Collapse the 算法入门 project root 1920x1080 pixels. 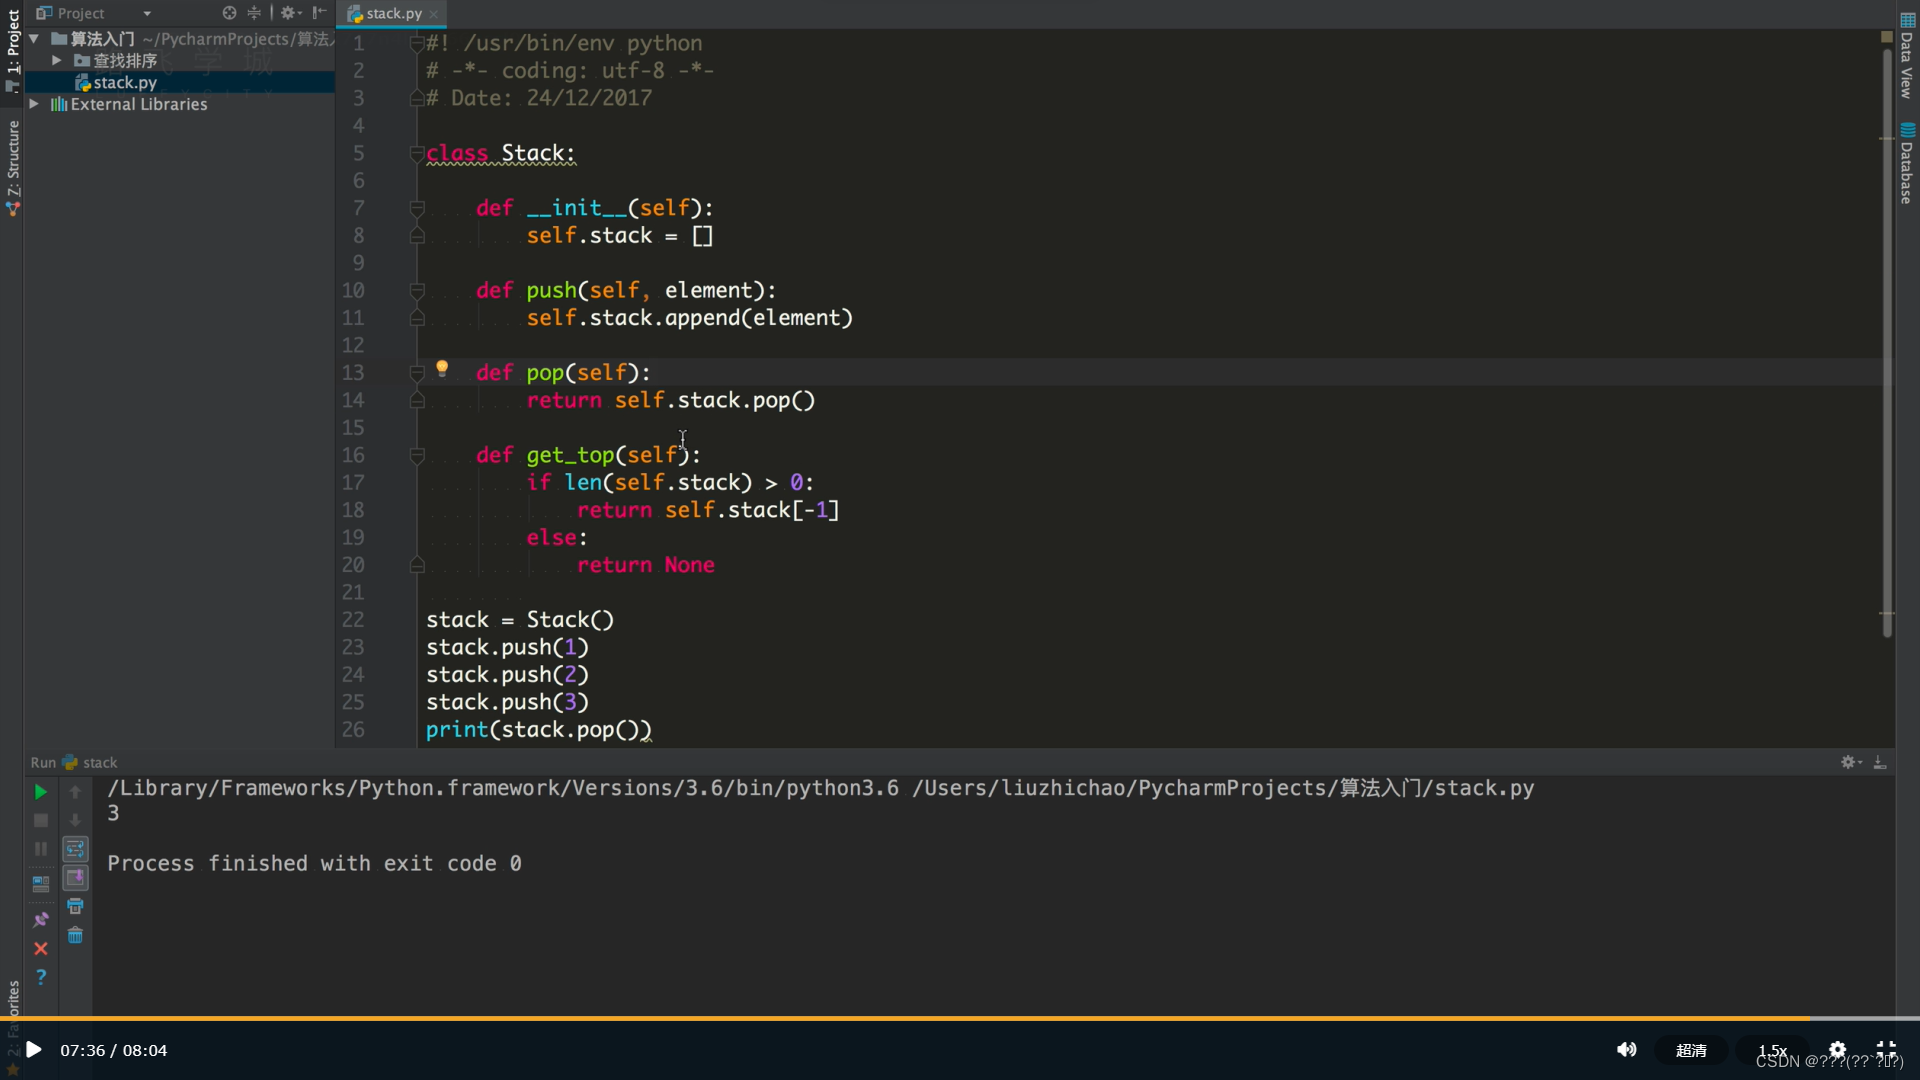coord(34,39)
